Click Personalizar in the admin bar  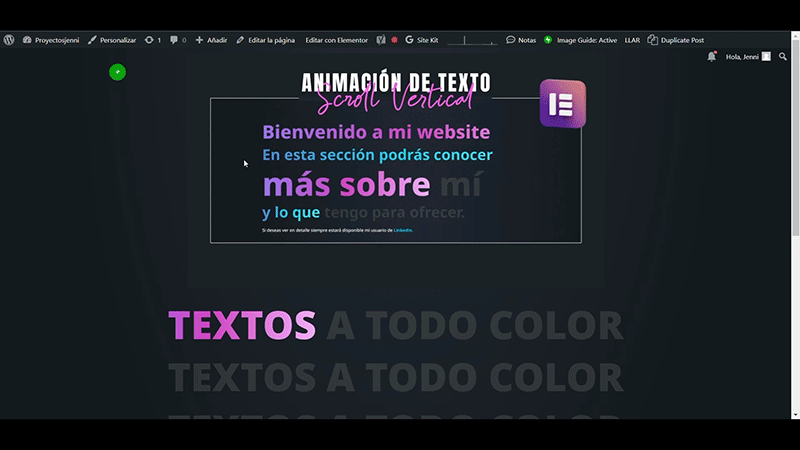[112, 40]
